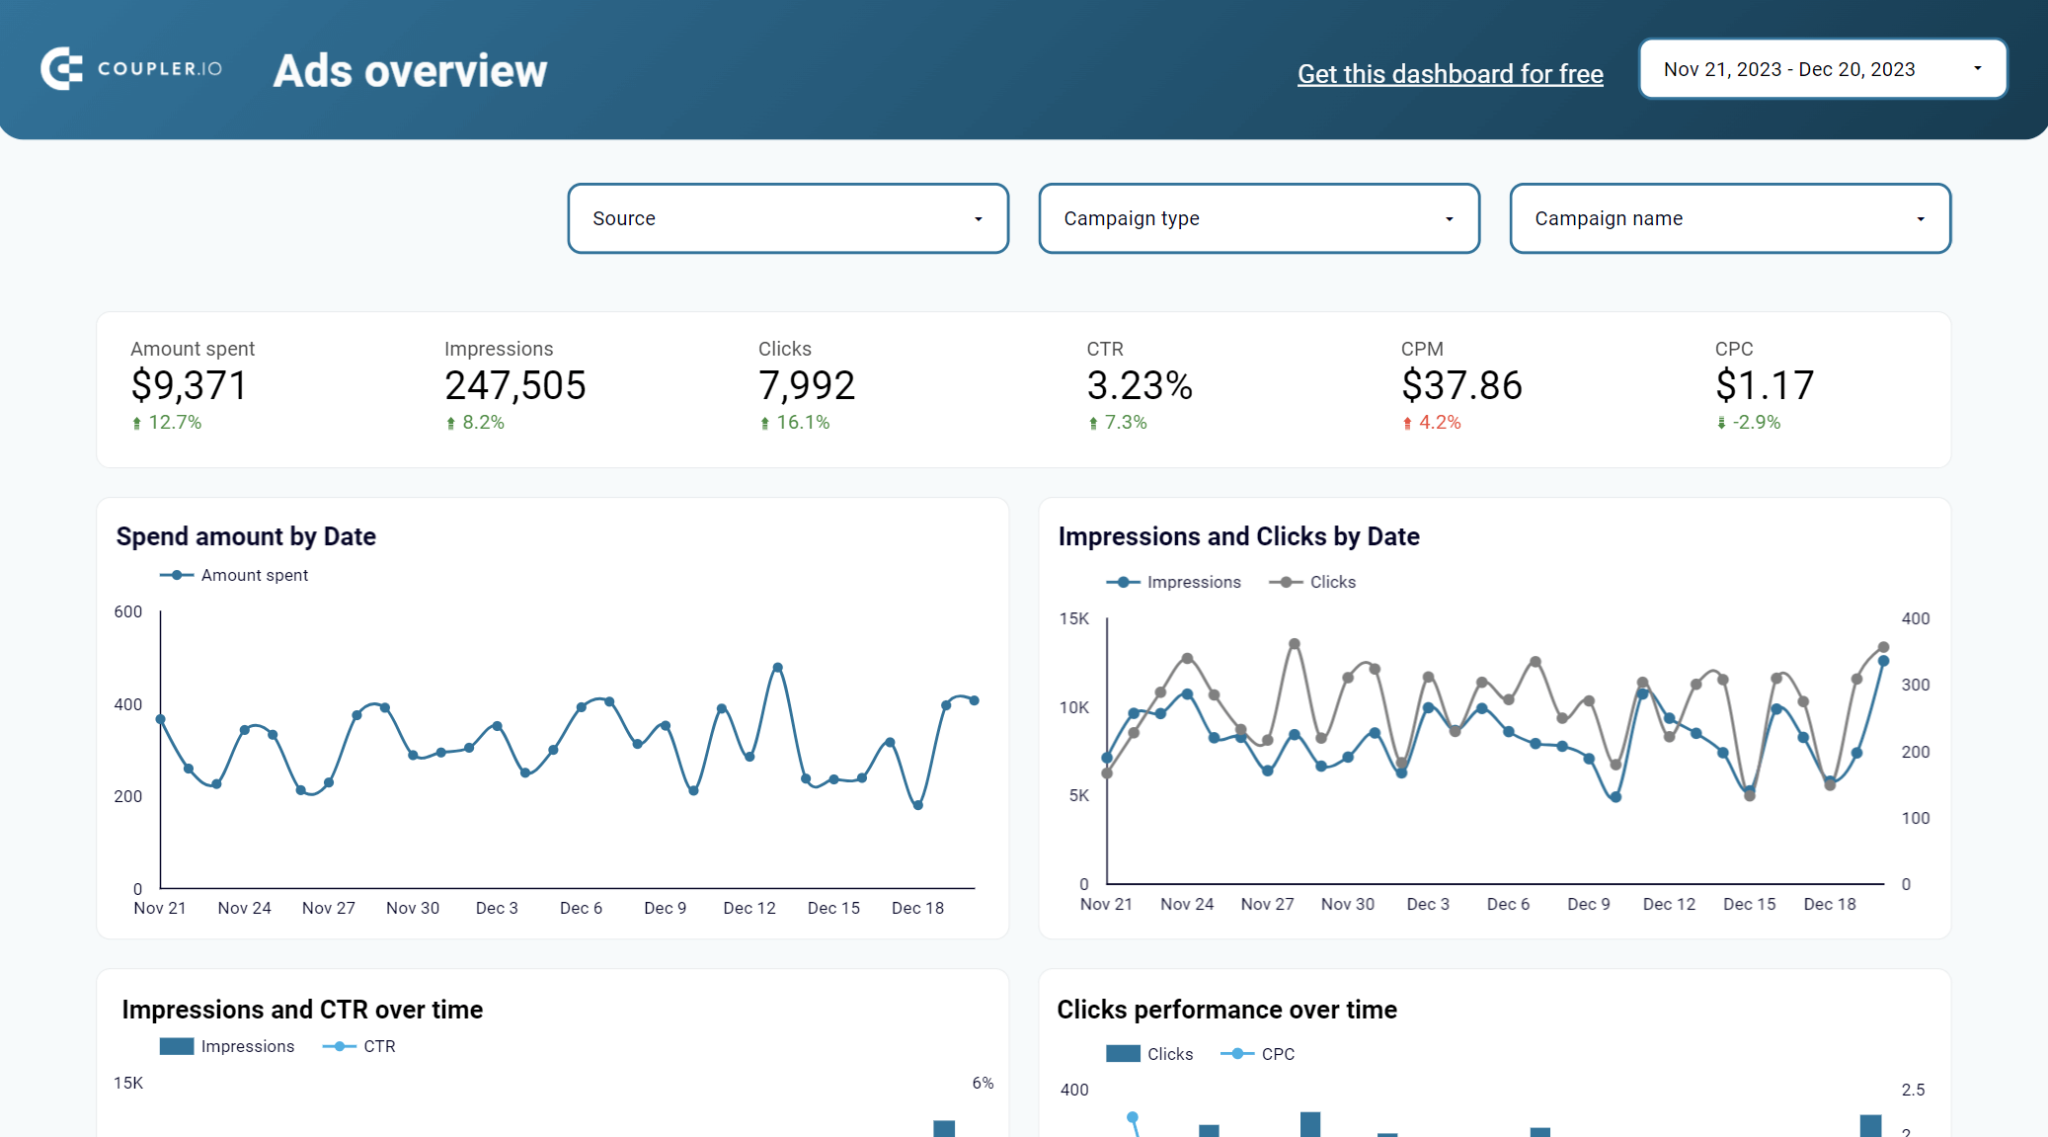Screen dimensions: 2048x1137
Task: Click the Get this dashboard for free link
Action: click(1450, 73)
